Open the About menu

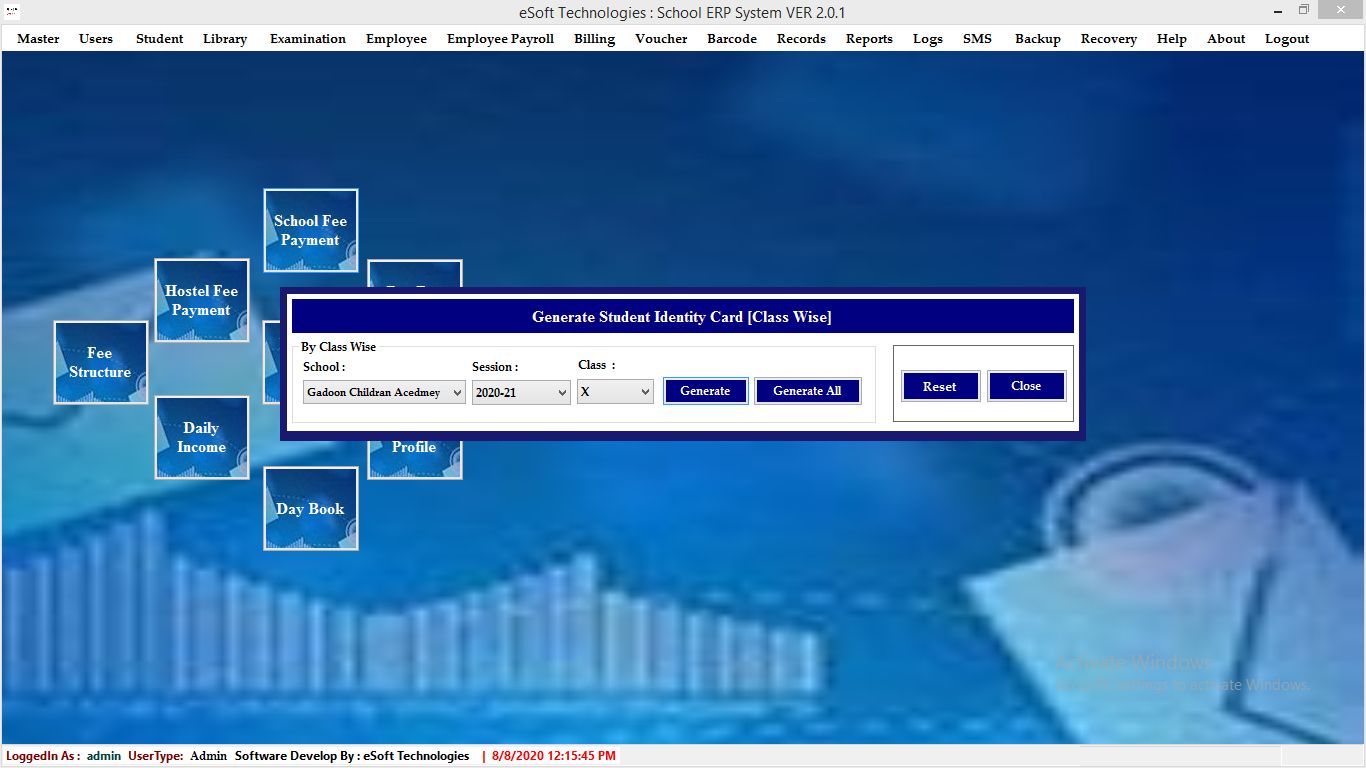coord(1226,39)
